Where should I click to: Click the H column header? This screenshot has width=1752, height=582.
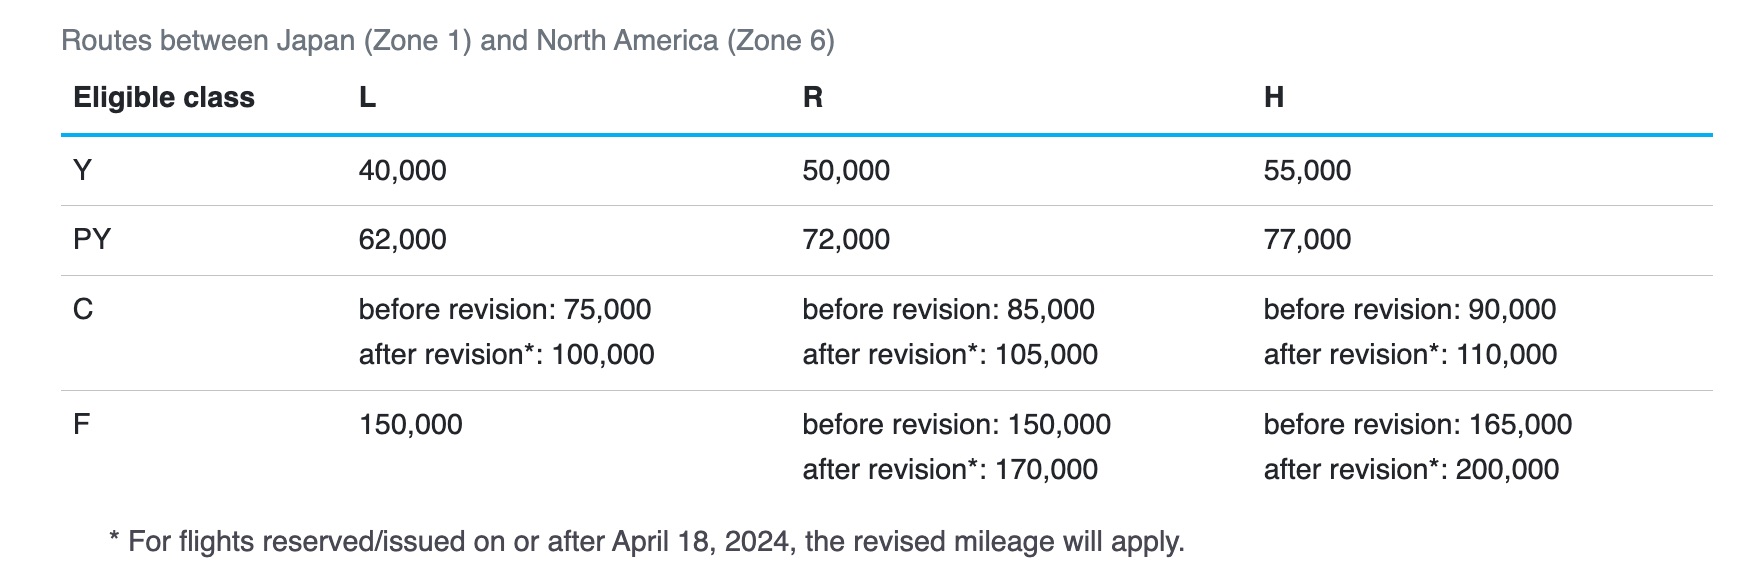[1273, 97]
